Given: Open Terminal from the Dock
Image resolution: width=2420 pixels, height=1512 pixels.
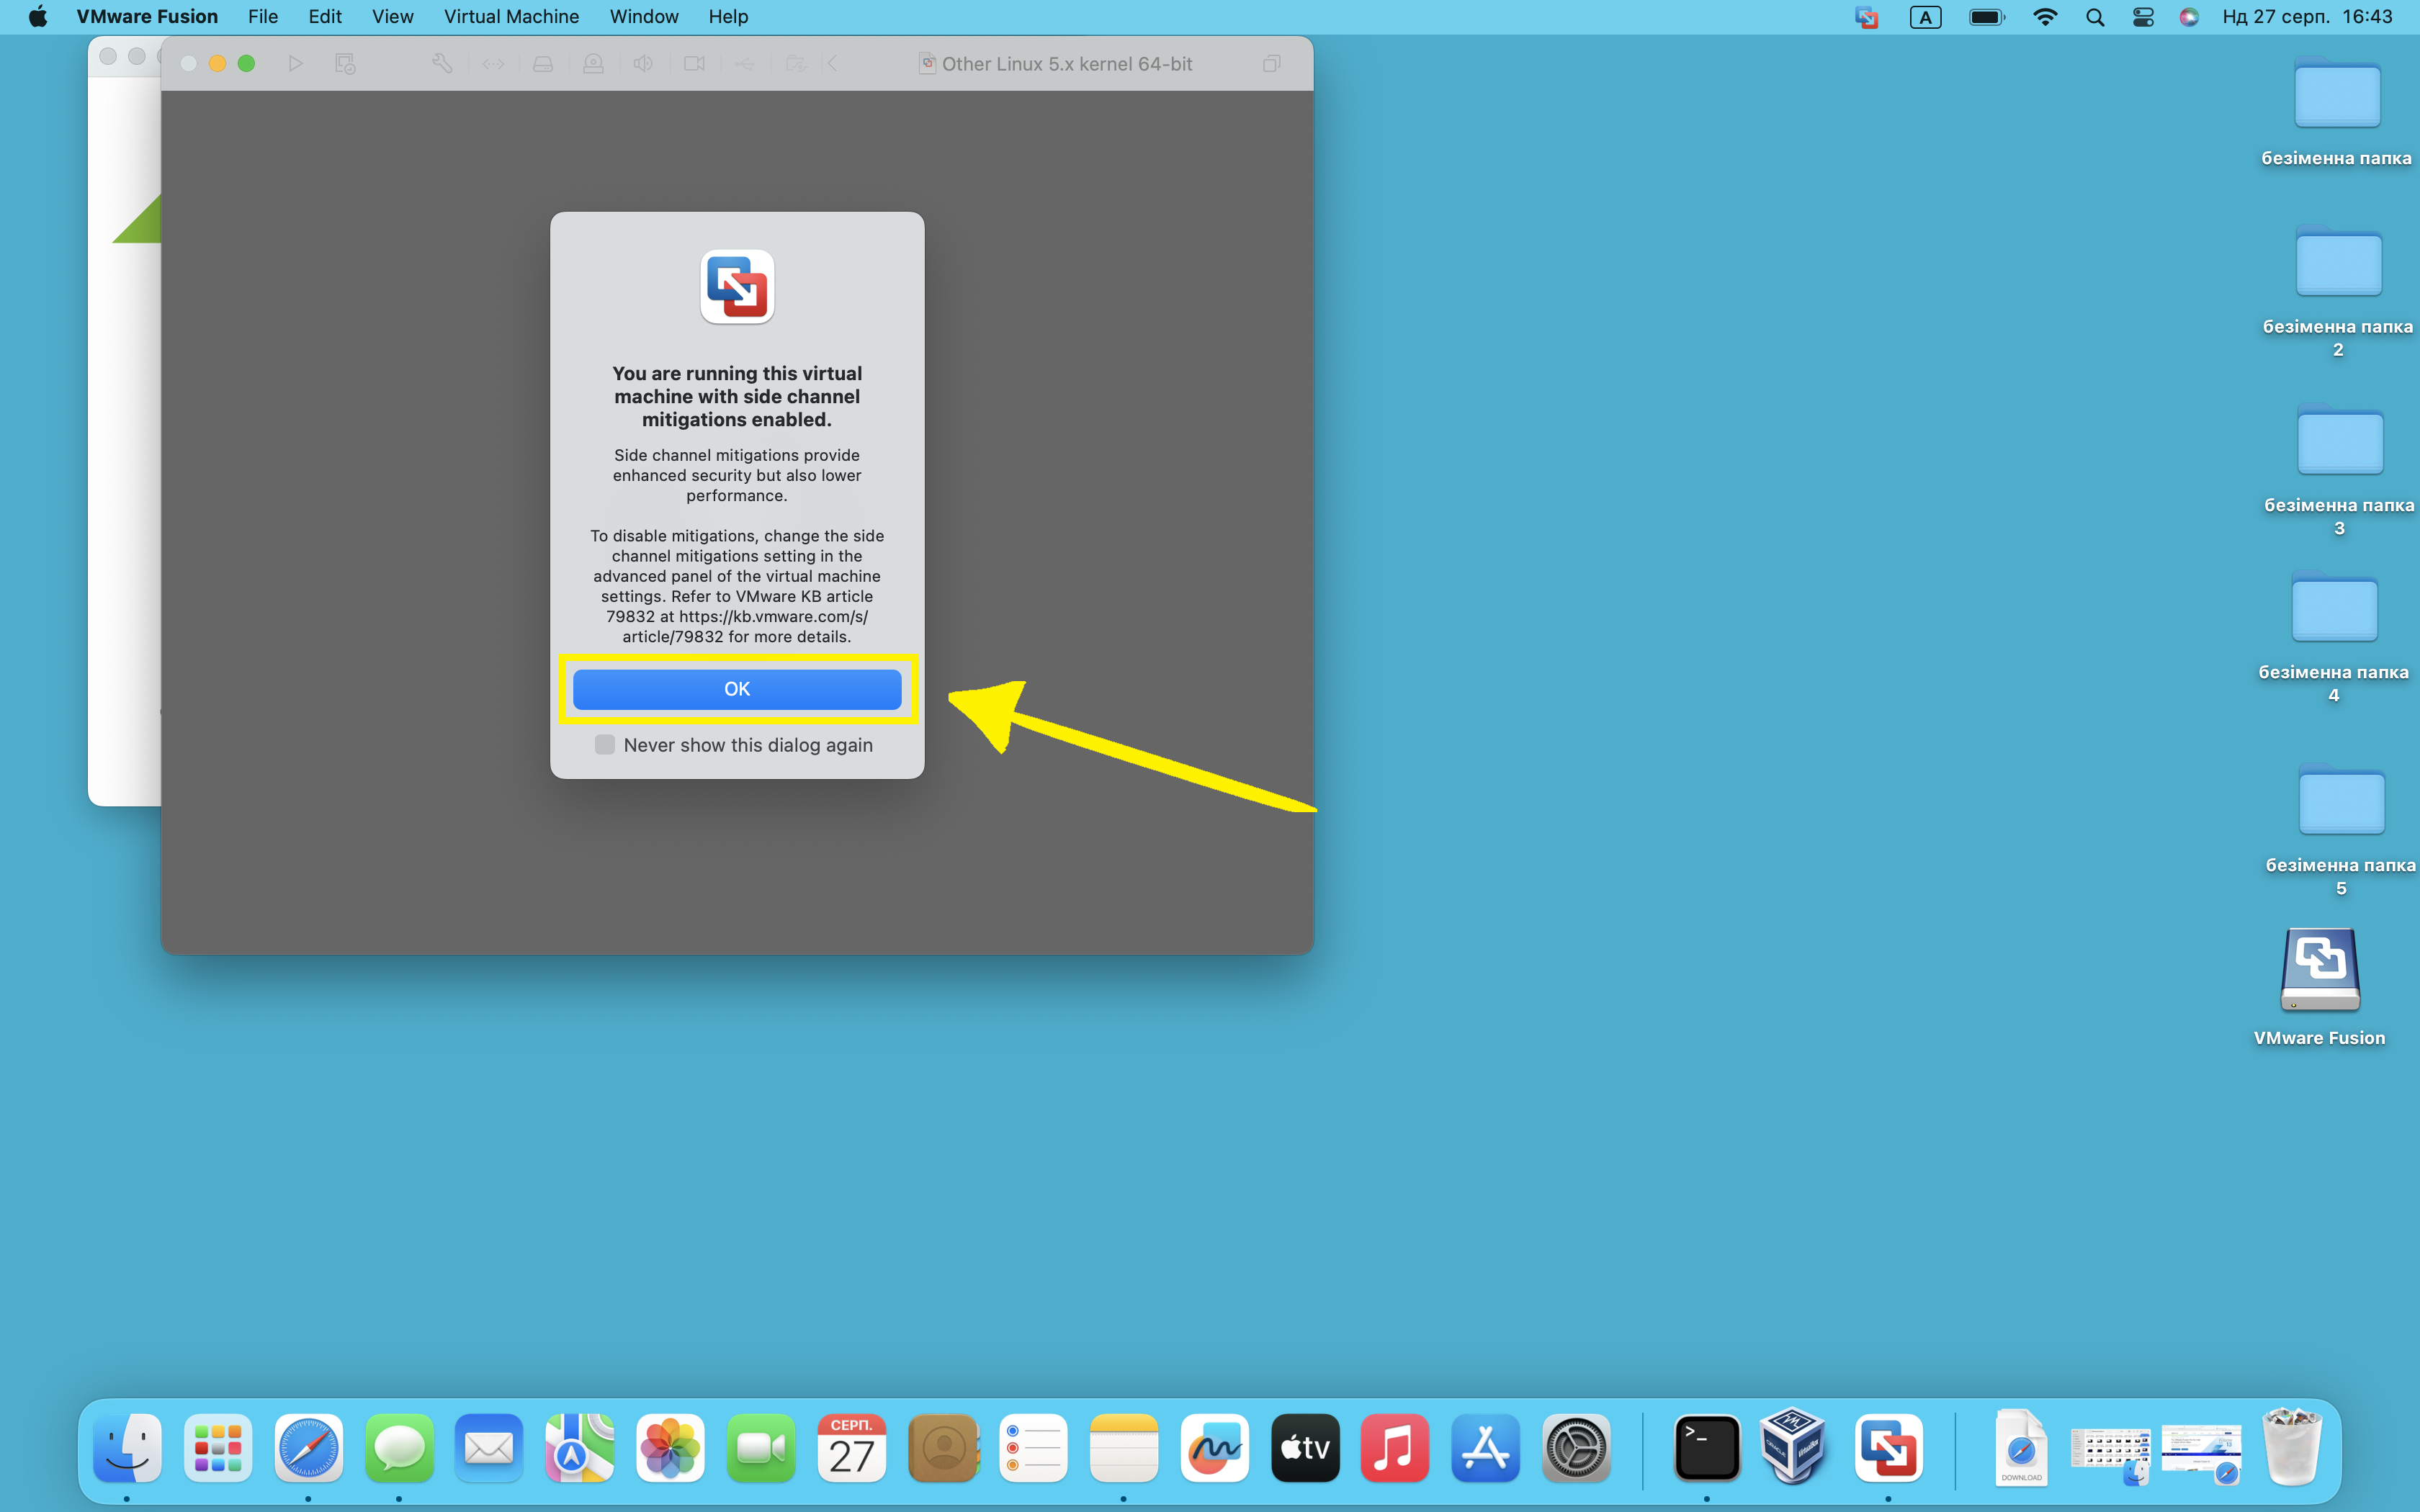Looking at the screenshot, I should click(x=1707, y=1448).
